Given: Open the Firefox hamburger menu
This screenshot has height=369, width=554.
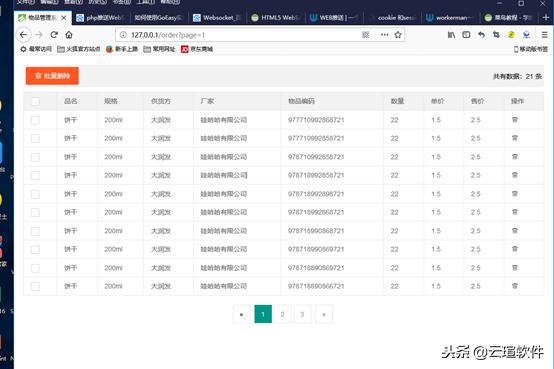Looking at the screenshot, I should coord(544,35).
